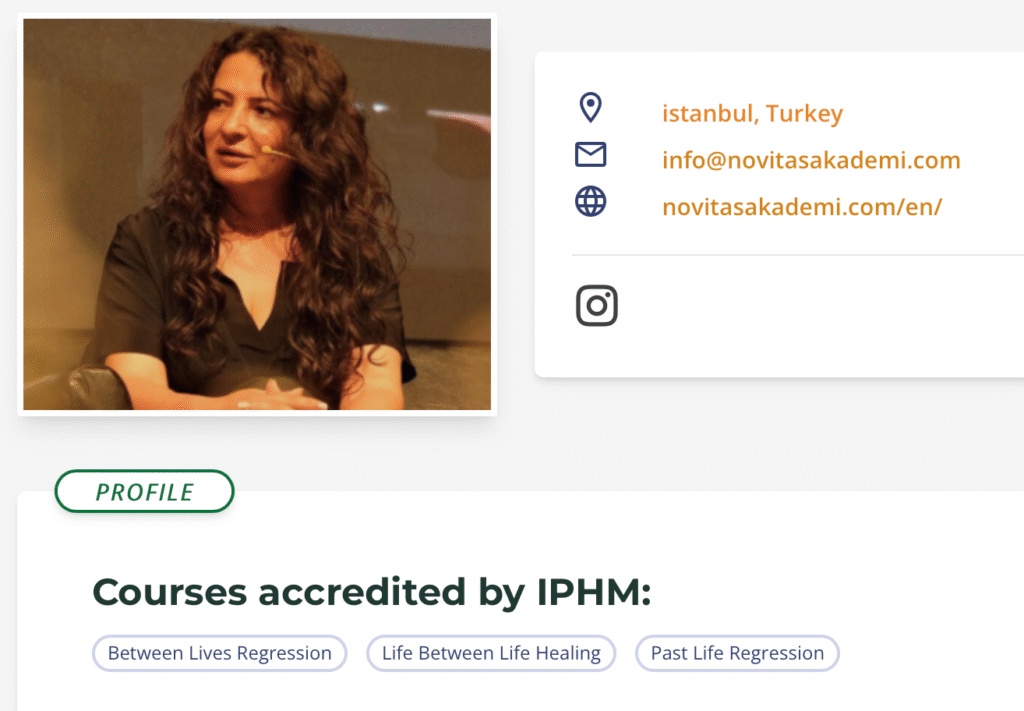Open the Instagram profile icon
This screenshot has width=1024, height=711.
pyautogui.click(x=596, y=306)
